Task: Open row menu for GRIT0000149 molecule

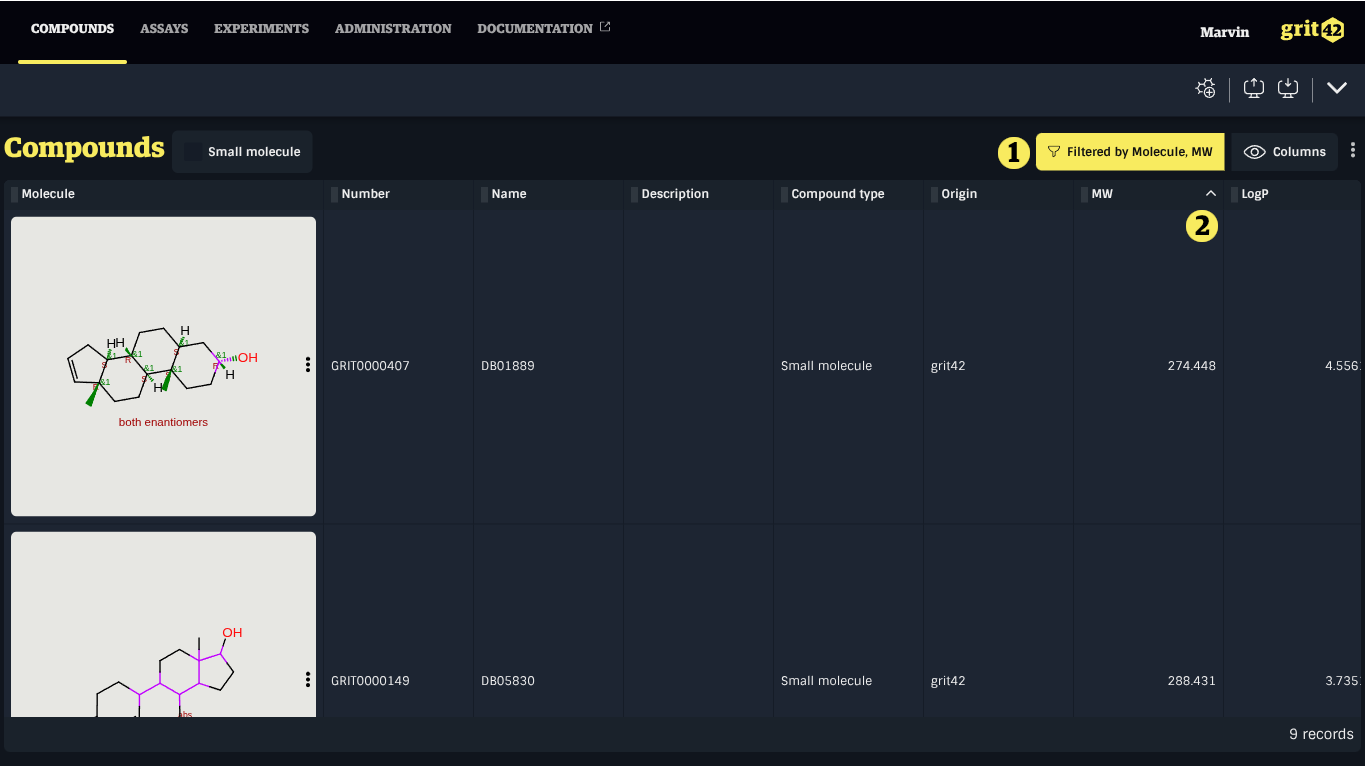Action: click(x=308, y=680)
